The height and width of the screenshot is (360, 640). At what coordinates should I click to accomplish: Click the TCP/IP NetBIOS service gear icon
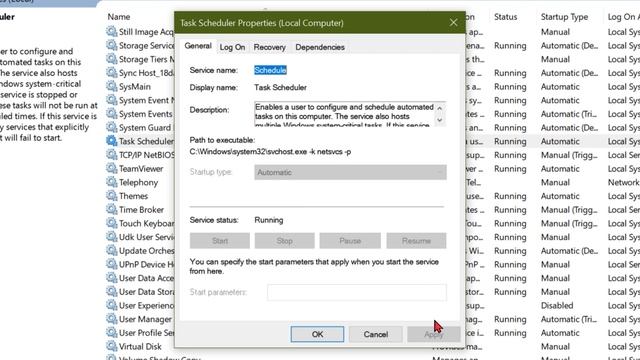tap(111, 155)
